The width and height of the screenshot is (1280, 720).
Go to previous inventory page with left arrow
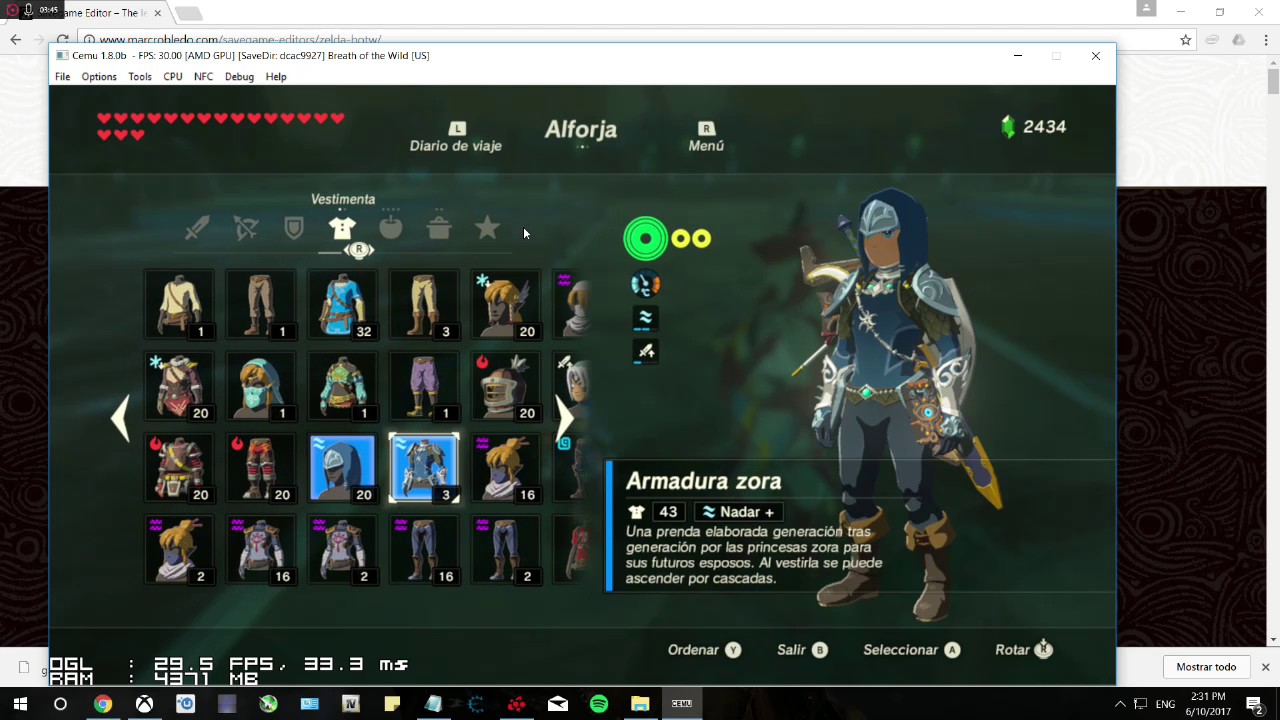tap(121, 418)
